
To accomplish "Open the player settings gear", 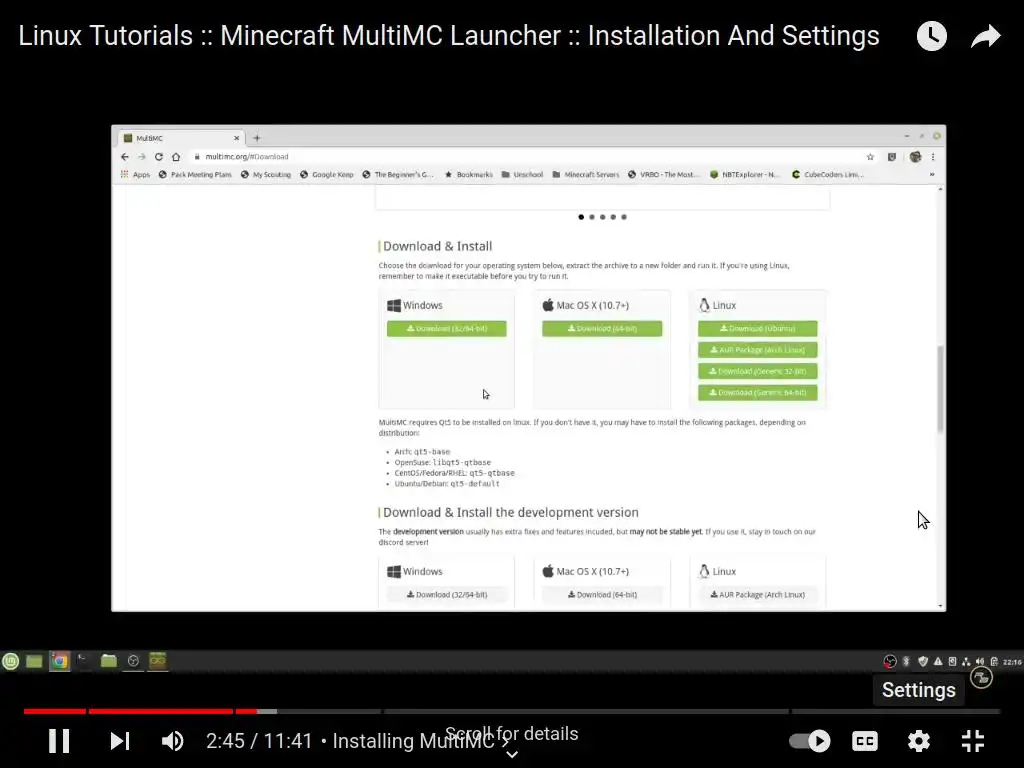I will pyautogui.click(x=919, y=741).
